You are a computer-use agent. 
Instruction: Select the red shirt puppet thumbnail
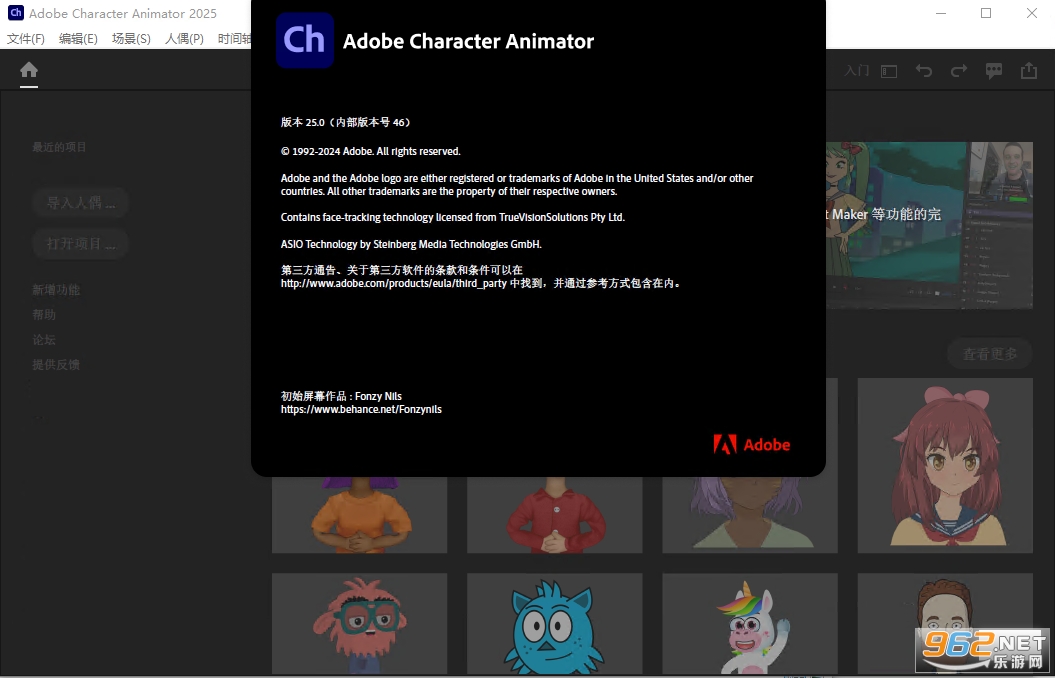click(x=554, y=515)
